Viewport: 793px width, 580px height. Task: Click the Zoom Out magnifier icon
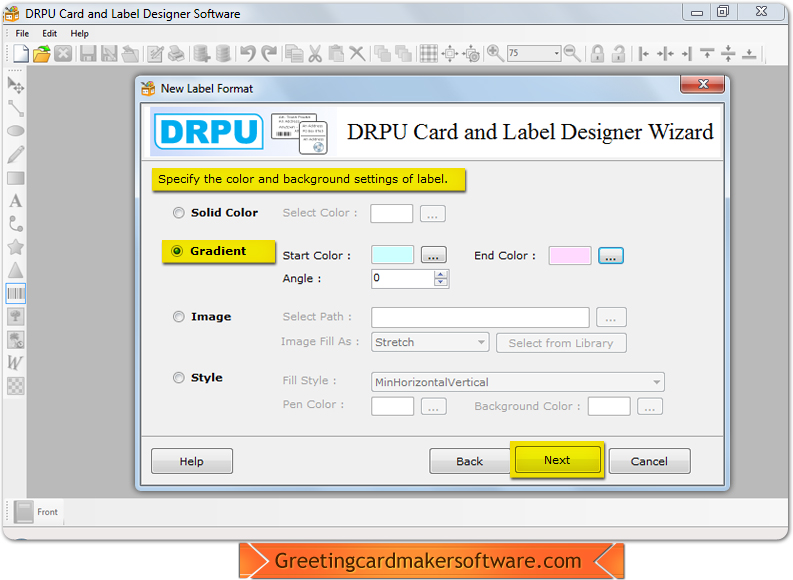[572, 53]
